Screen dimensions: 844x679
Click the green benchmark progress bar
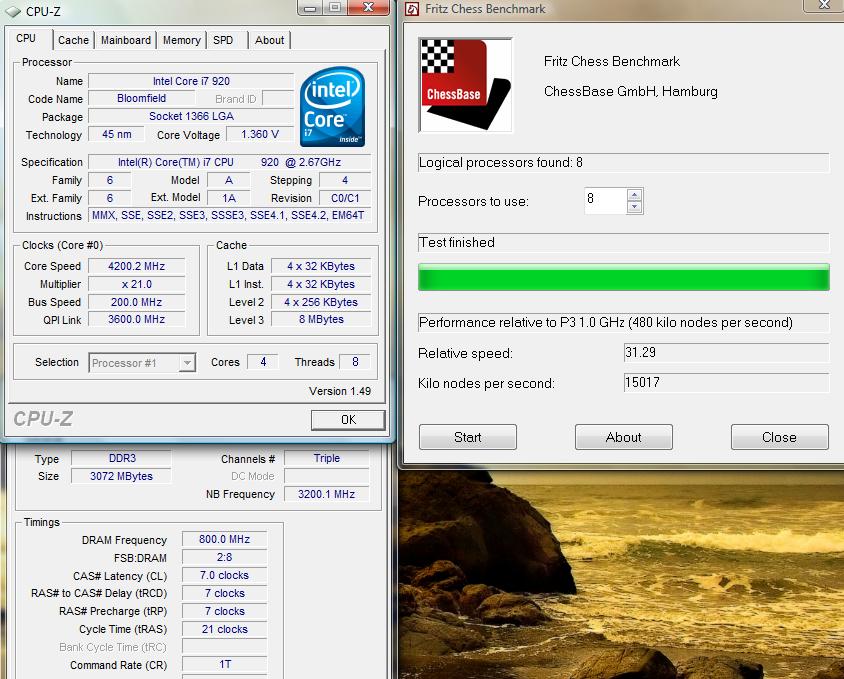pos(623,277)
